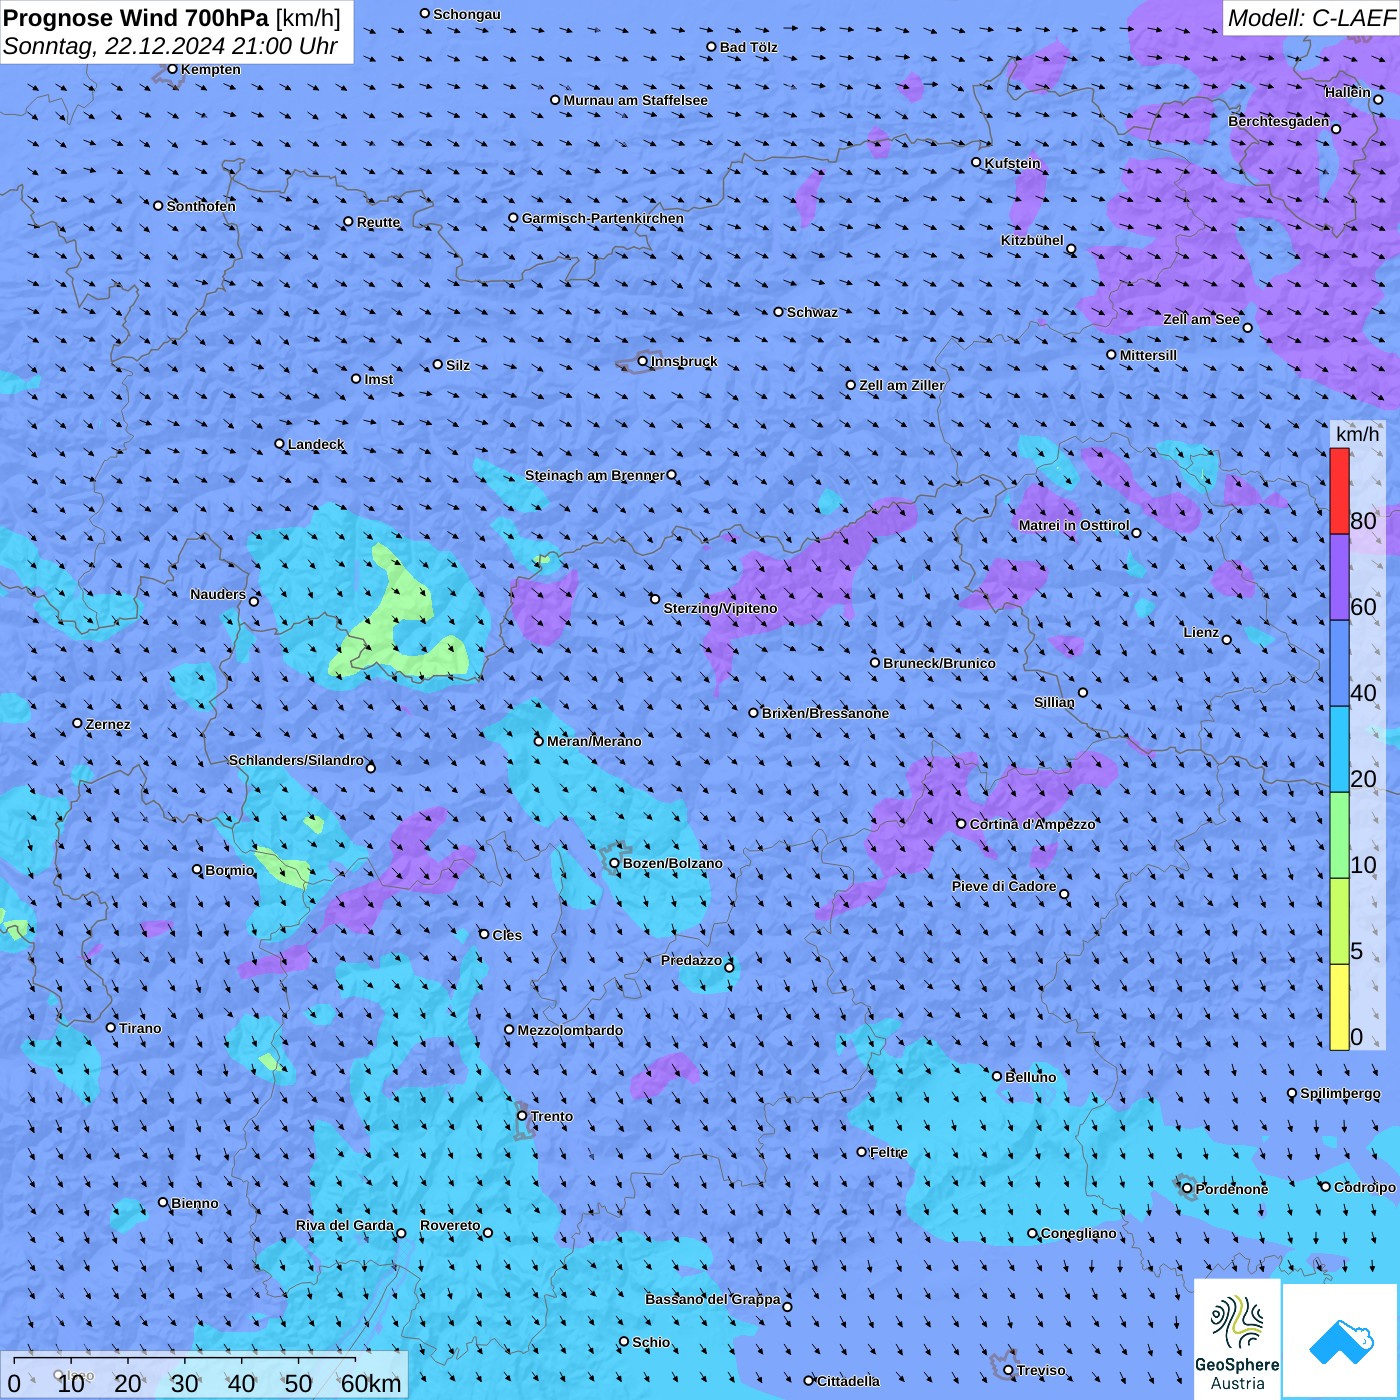Click the 'Murnau am Staffelsee' label
1400x1400 pixels.
pyautogui.click(x=636, y=100)
